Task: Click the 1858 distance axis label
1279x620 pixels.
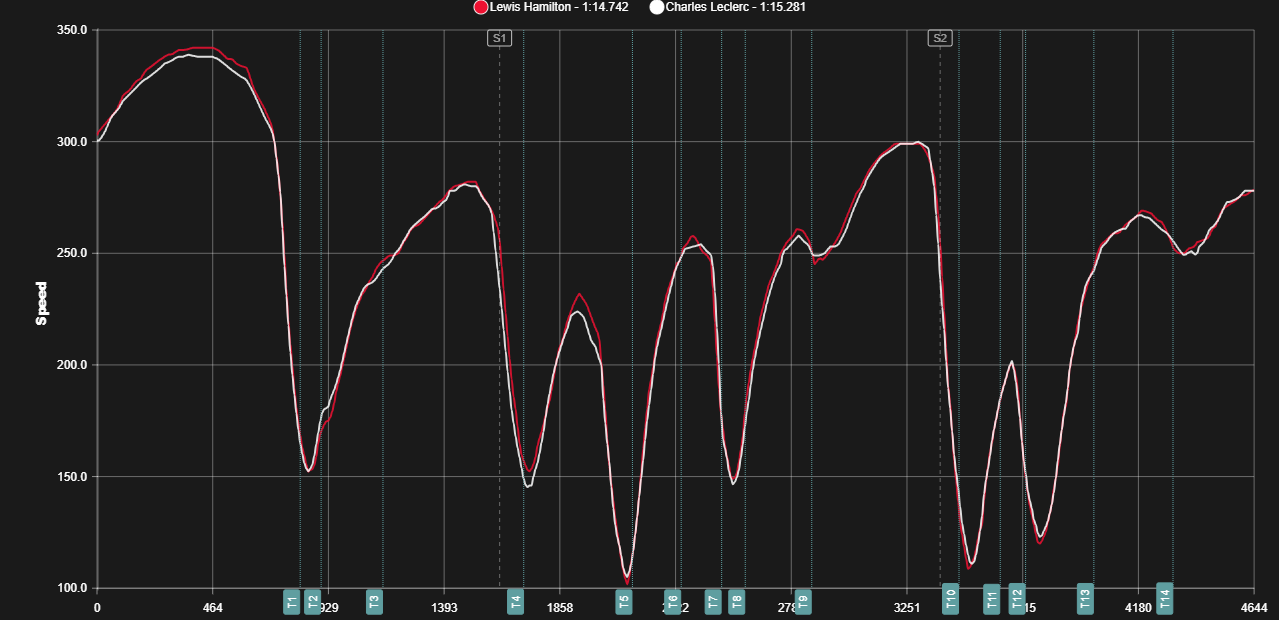Action: point(560,607)
